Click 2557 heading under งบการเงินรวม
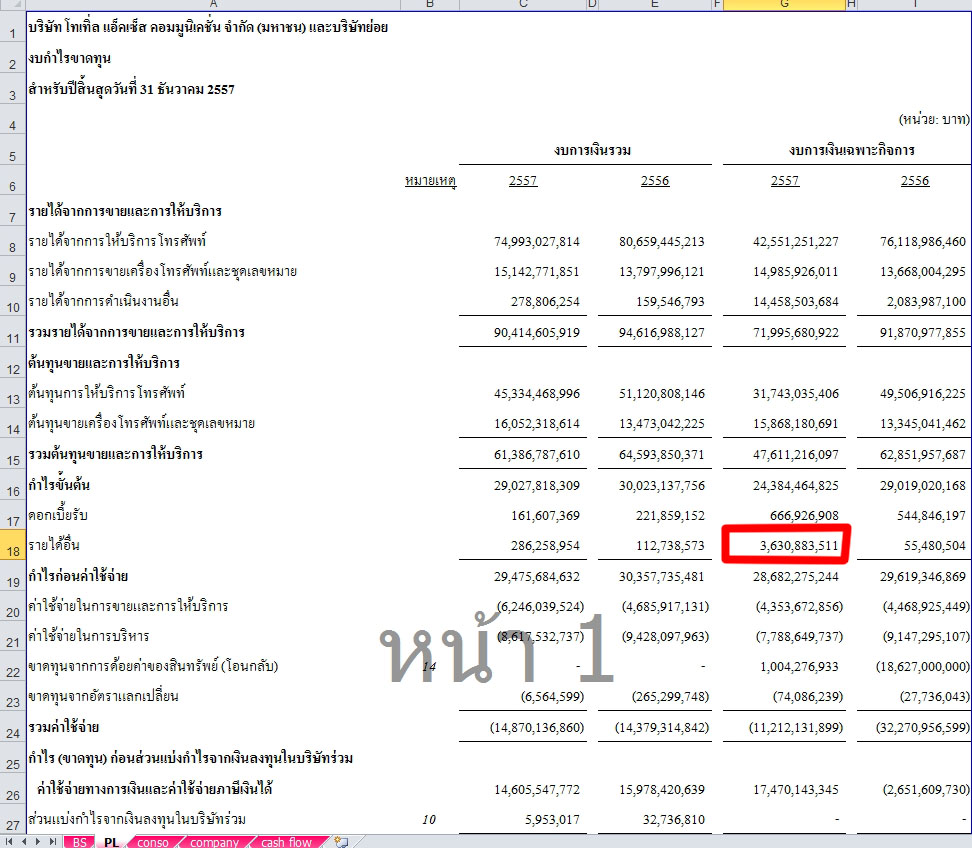The width and height of the screenshot is (972, 848). coord(523,180)
